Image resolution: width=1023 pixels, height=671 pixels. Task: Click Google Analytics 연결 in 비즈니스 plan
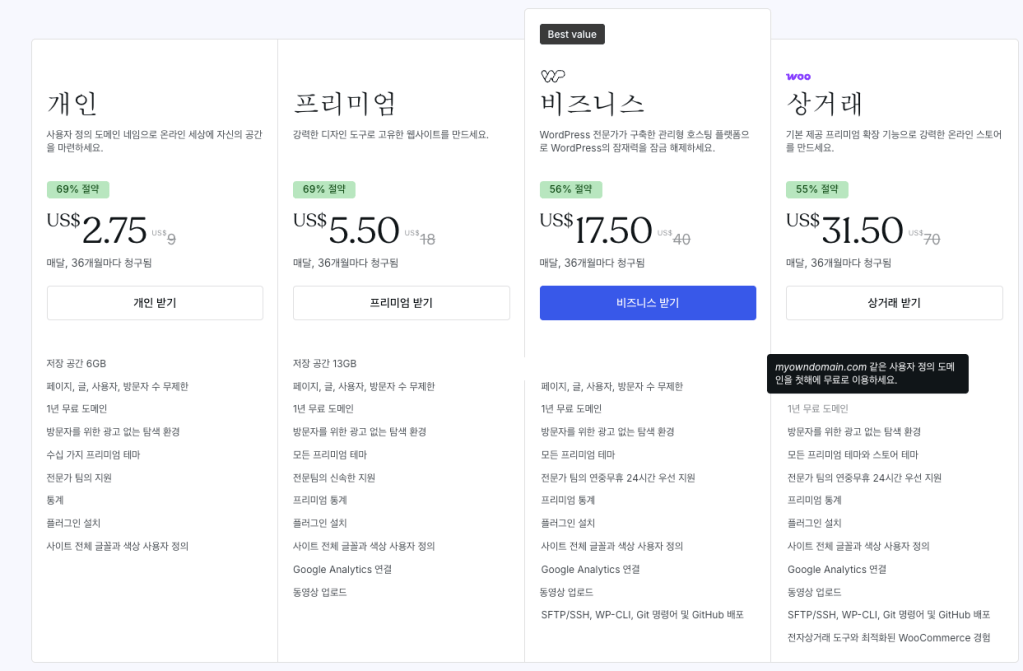coord(590,569)
